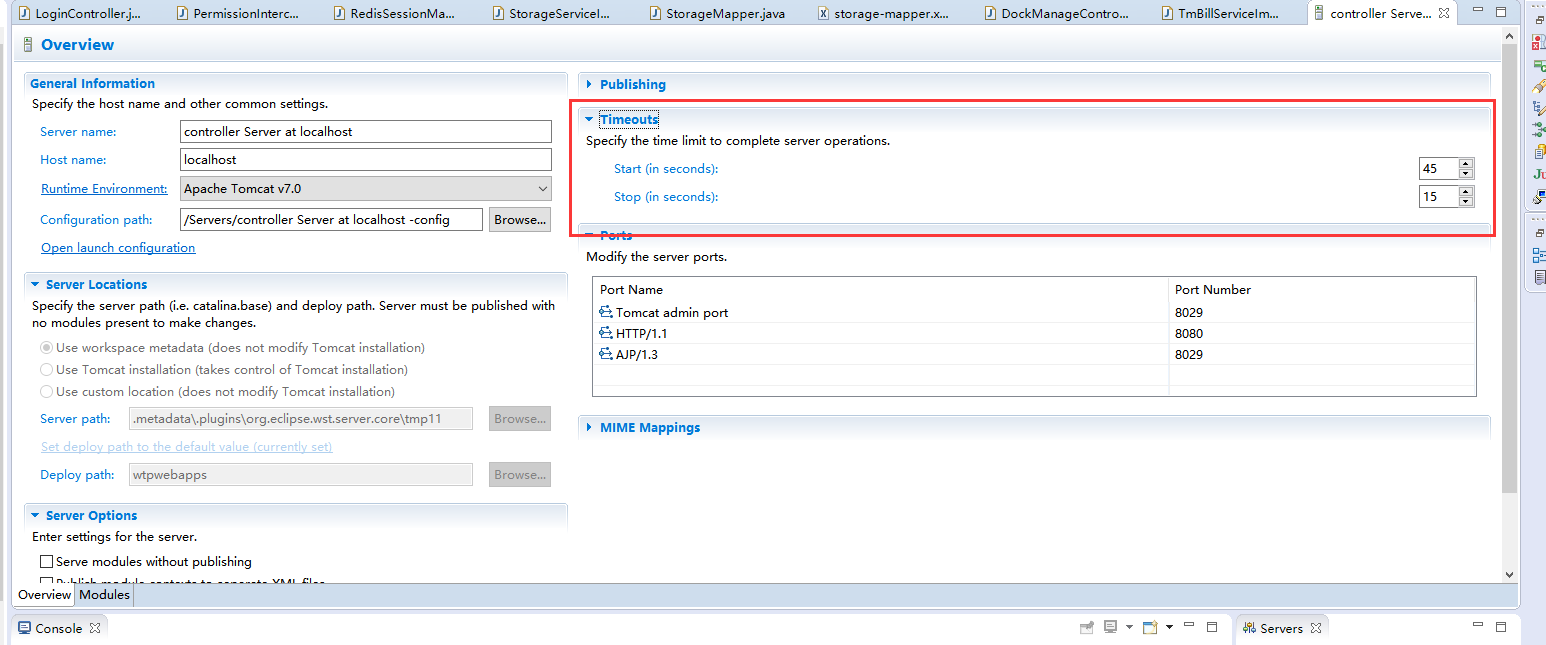Enable Serve modules without publishing
The width and height of the screenshot is (1546, 645).
46,562
